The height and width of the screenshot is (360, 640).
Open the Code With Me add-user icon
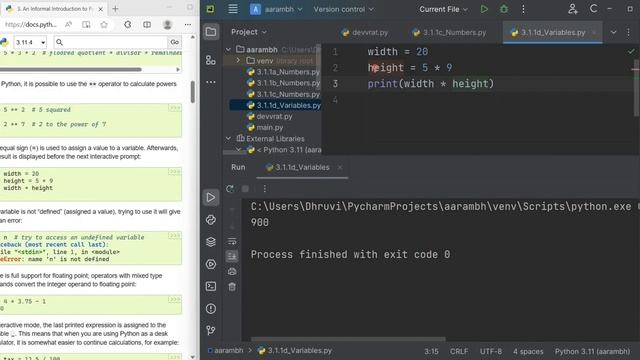point(573,9)
